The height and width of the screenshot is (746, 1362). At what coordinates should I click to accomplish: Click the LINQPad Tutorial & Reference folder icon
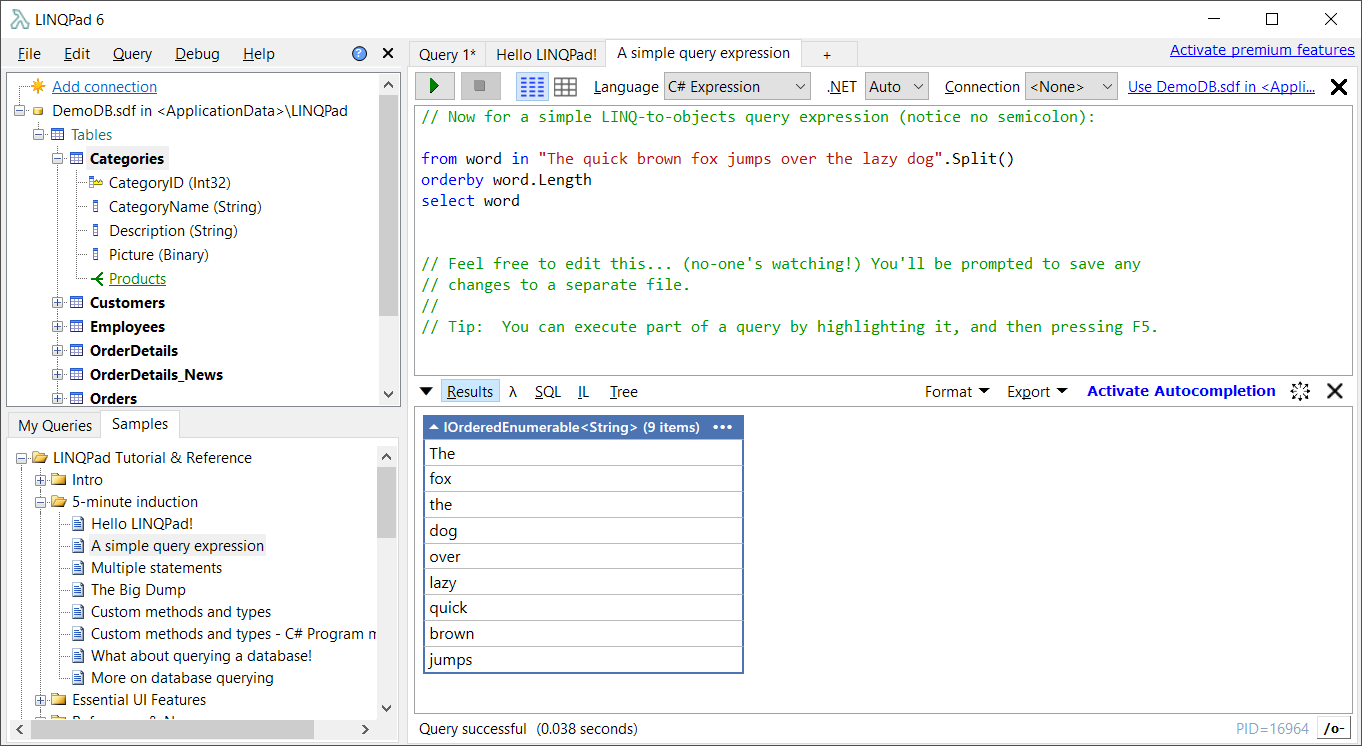[x=40, y=458]
